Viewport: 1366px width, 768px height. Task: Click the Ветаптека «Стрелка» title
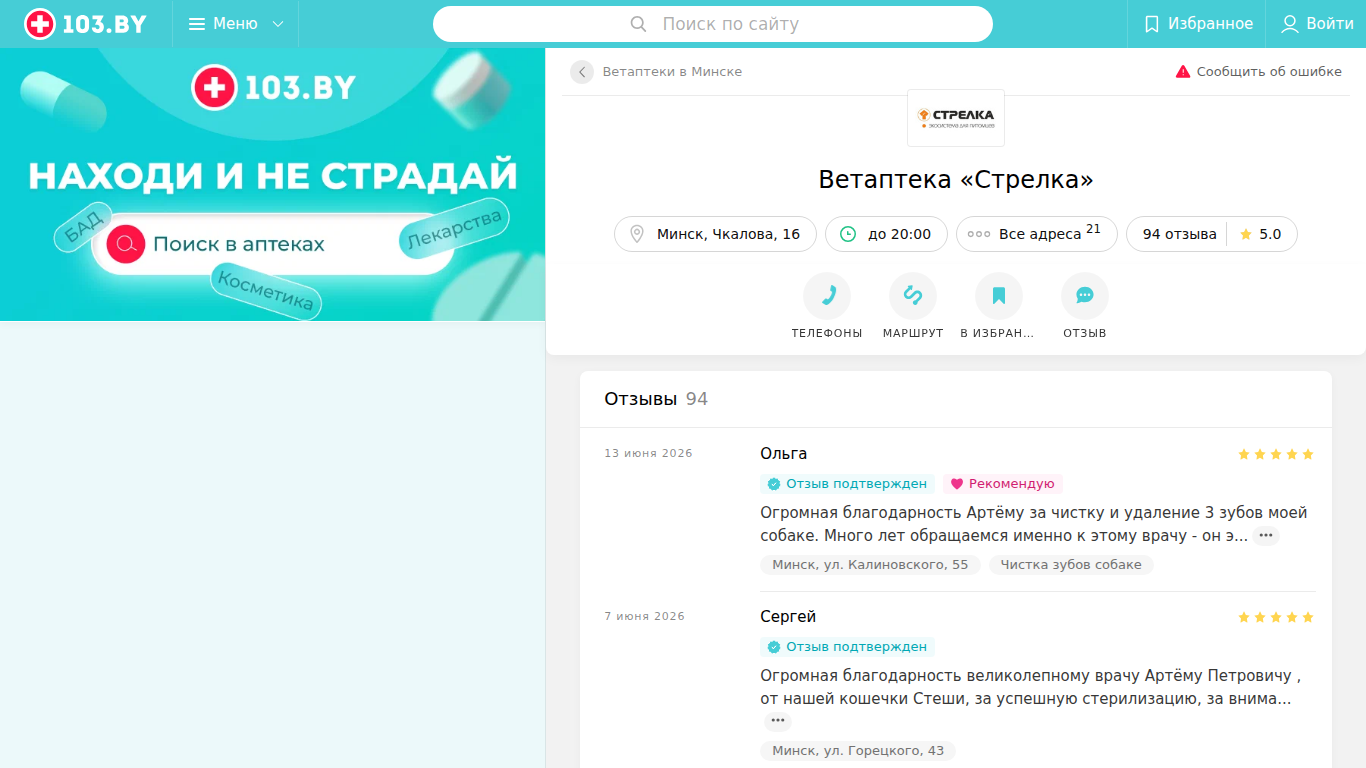coord(956,180)
